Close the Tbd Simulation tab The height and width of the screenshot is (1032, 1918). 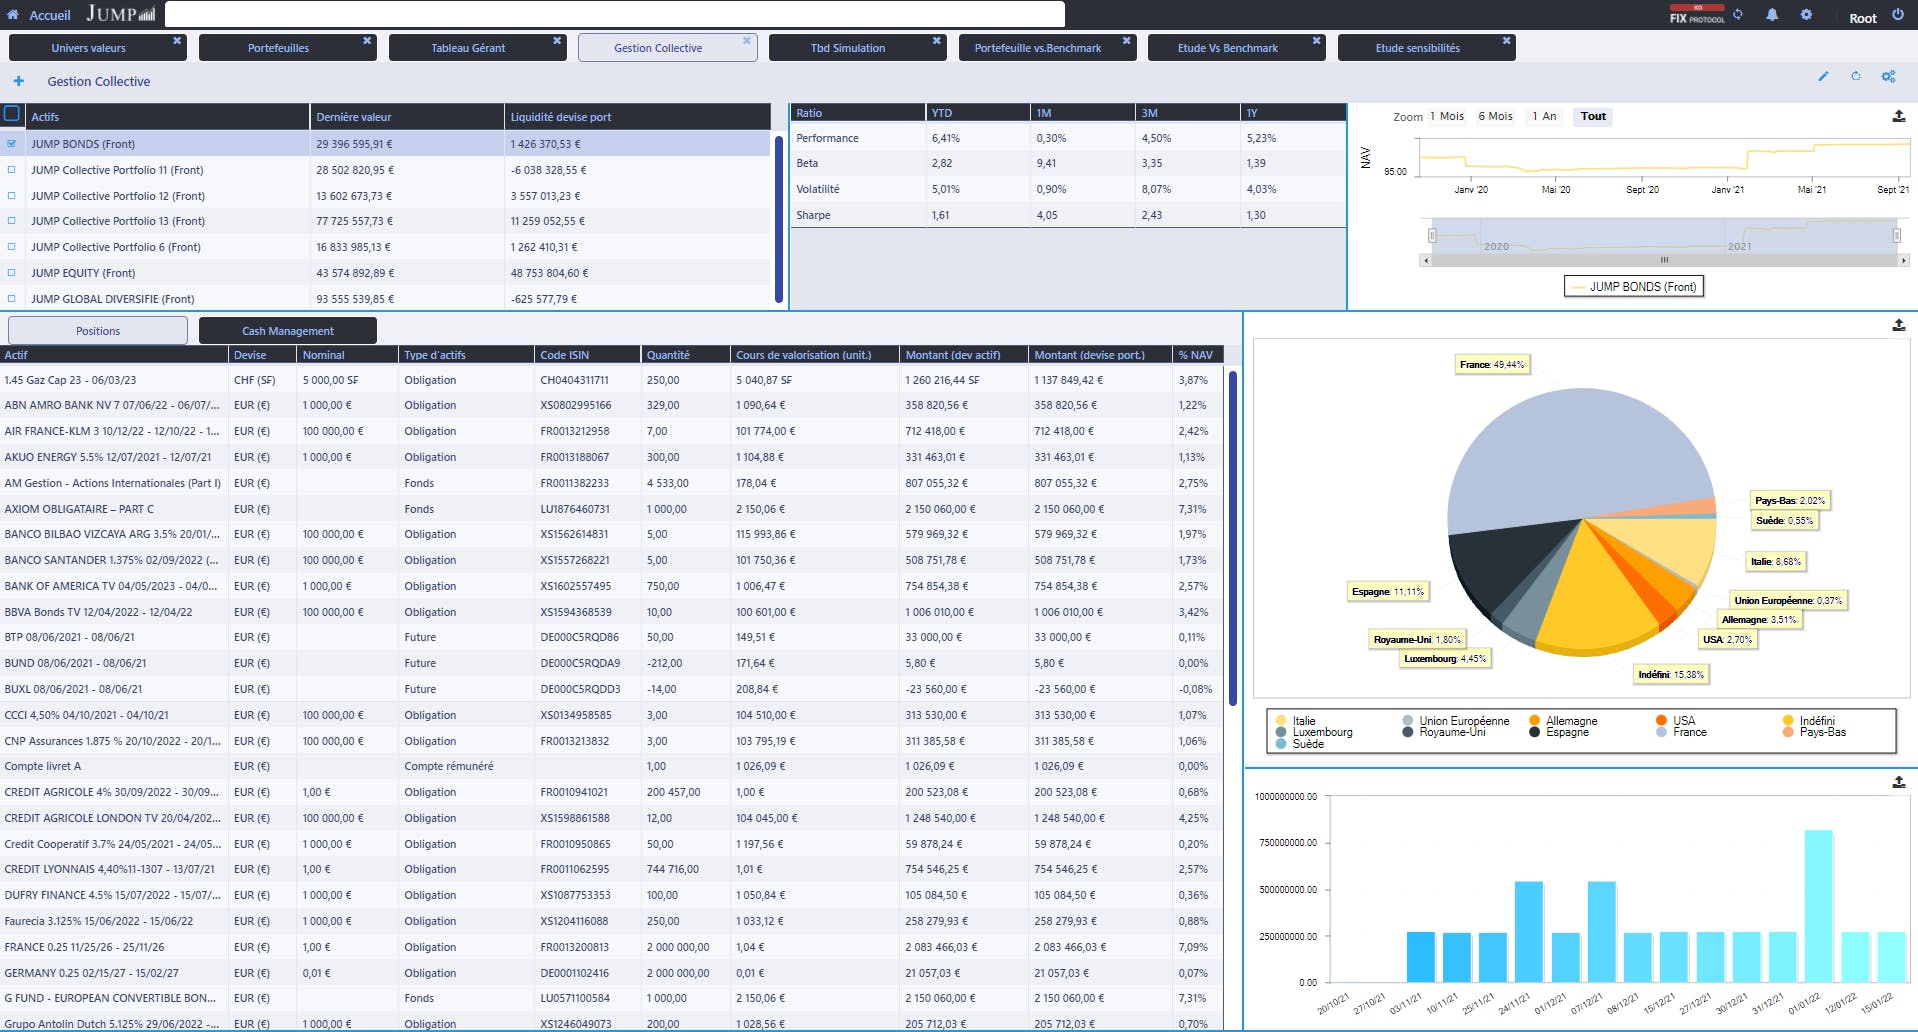[x=937, y=41]
